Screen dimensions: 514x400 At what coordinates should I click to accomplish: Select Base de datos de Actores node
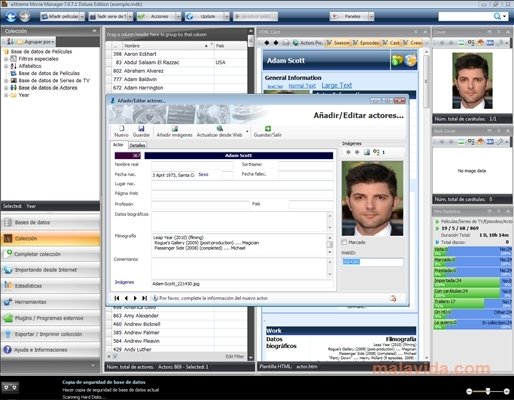click(48, 88)
